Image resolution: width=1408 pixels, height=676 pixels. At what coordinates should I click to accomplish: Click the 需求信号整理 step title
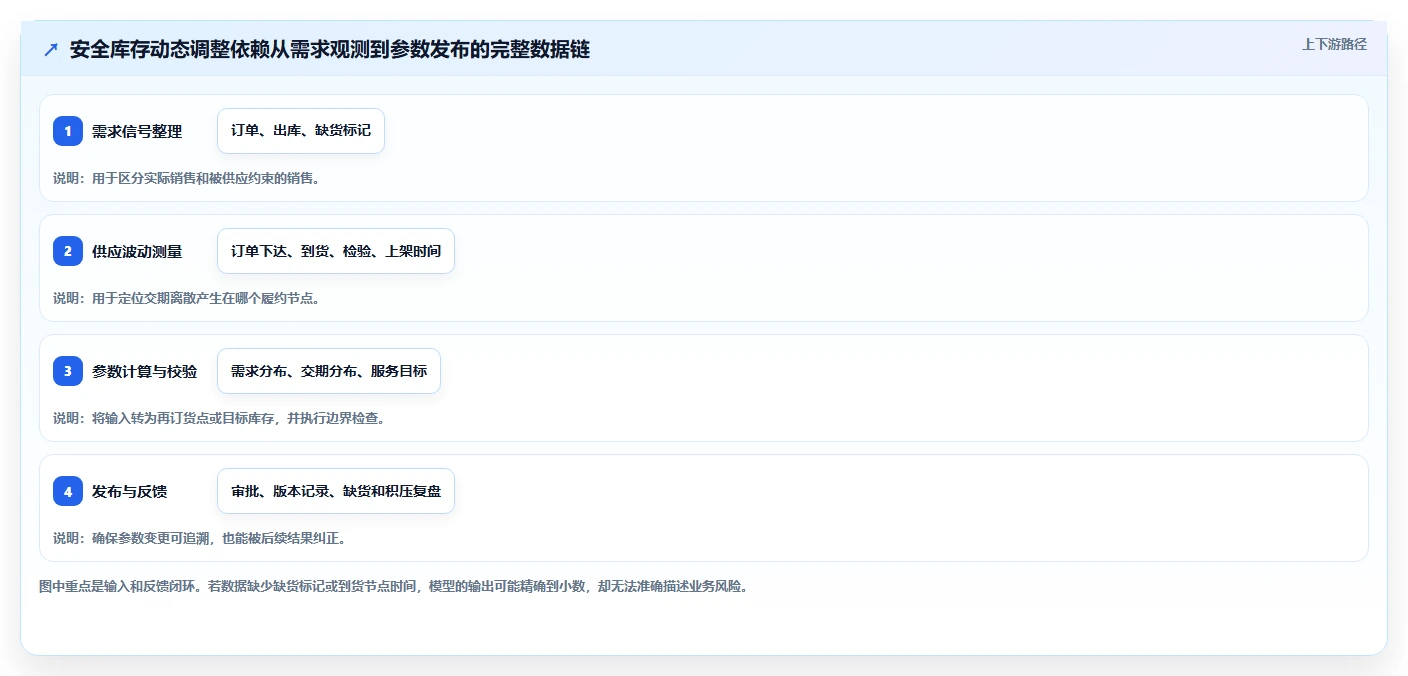[x=137, y=131]
